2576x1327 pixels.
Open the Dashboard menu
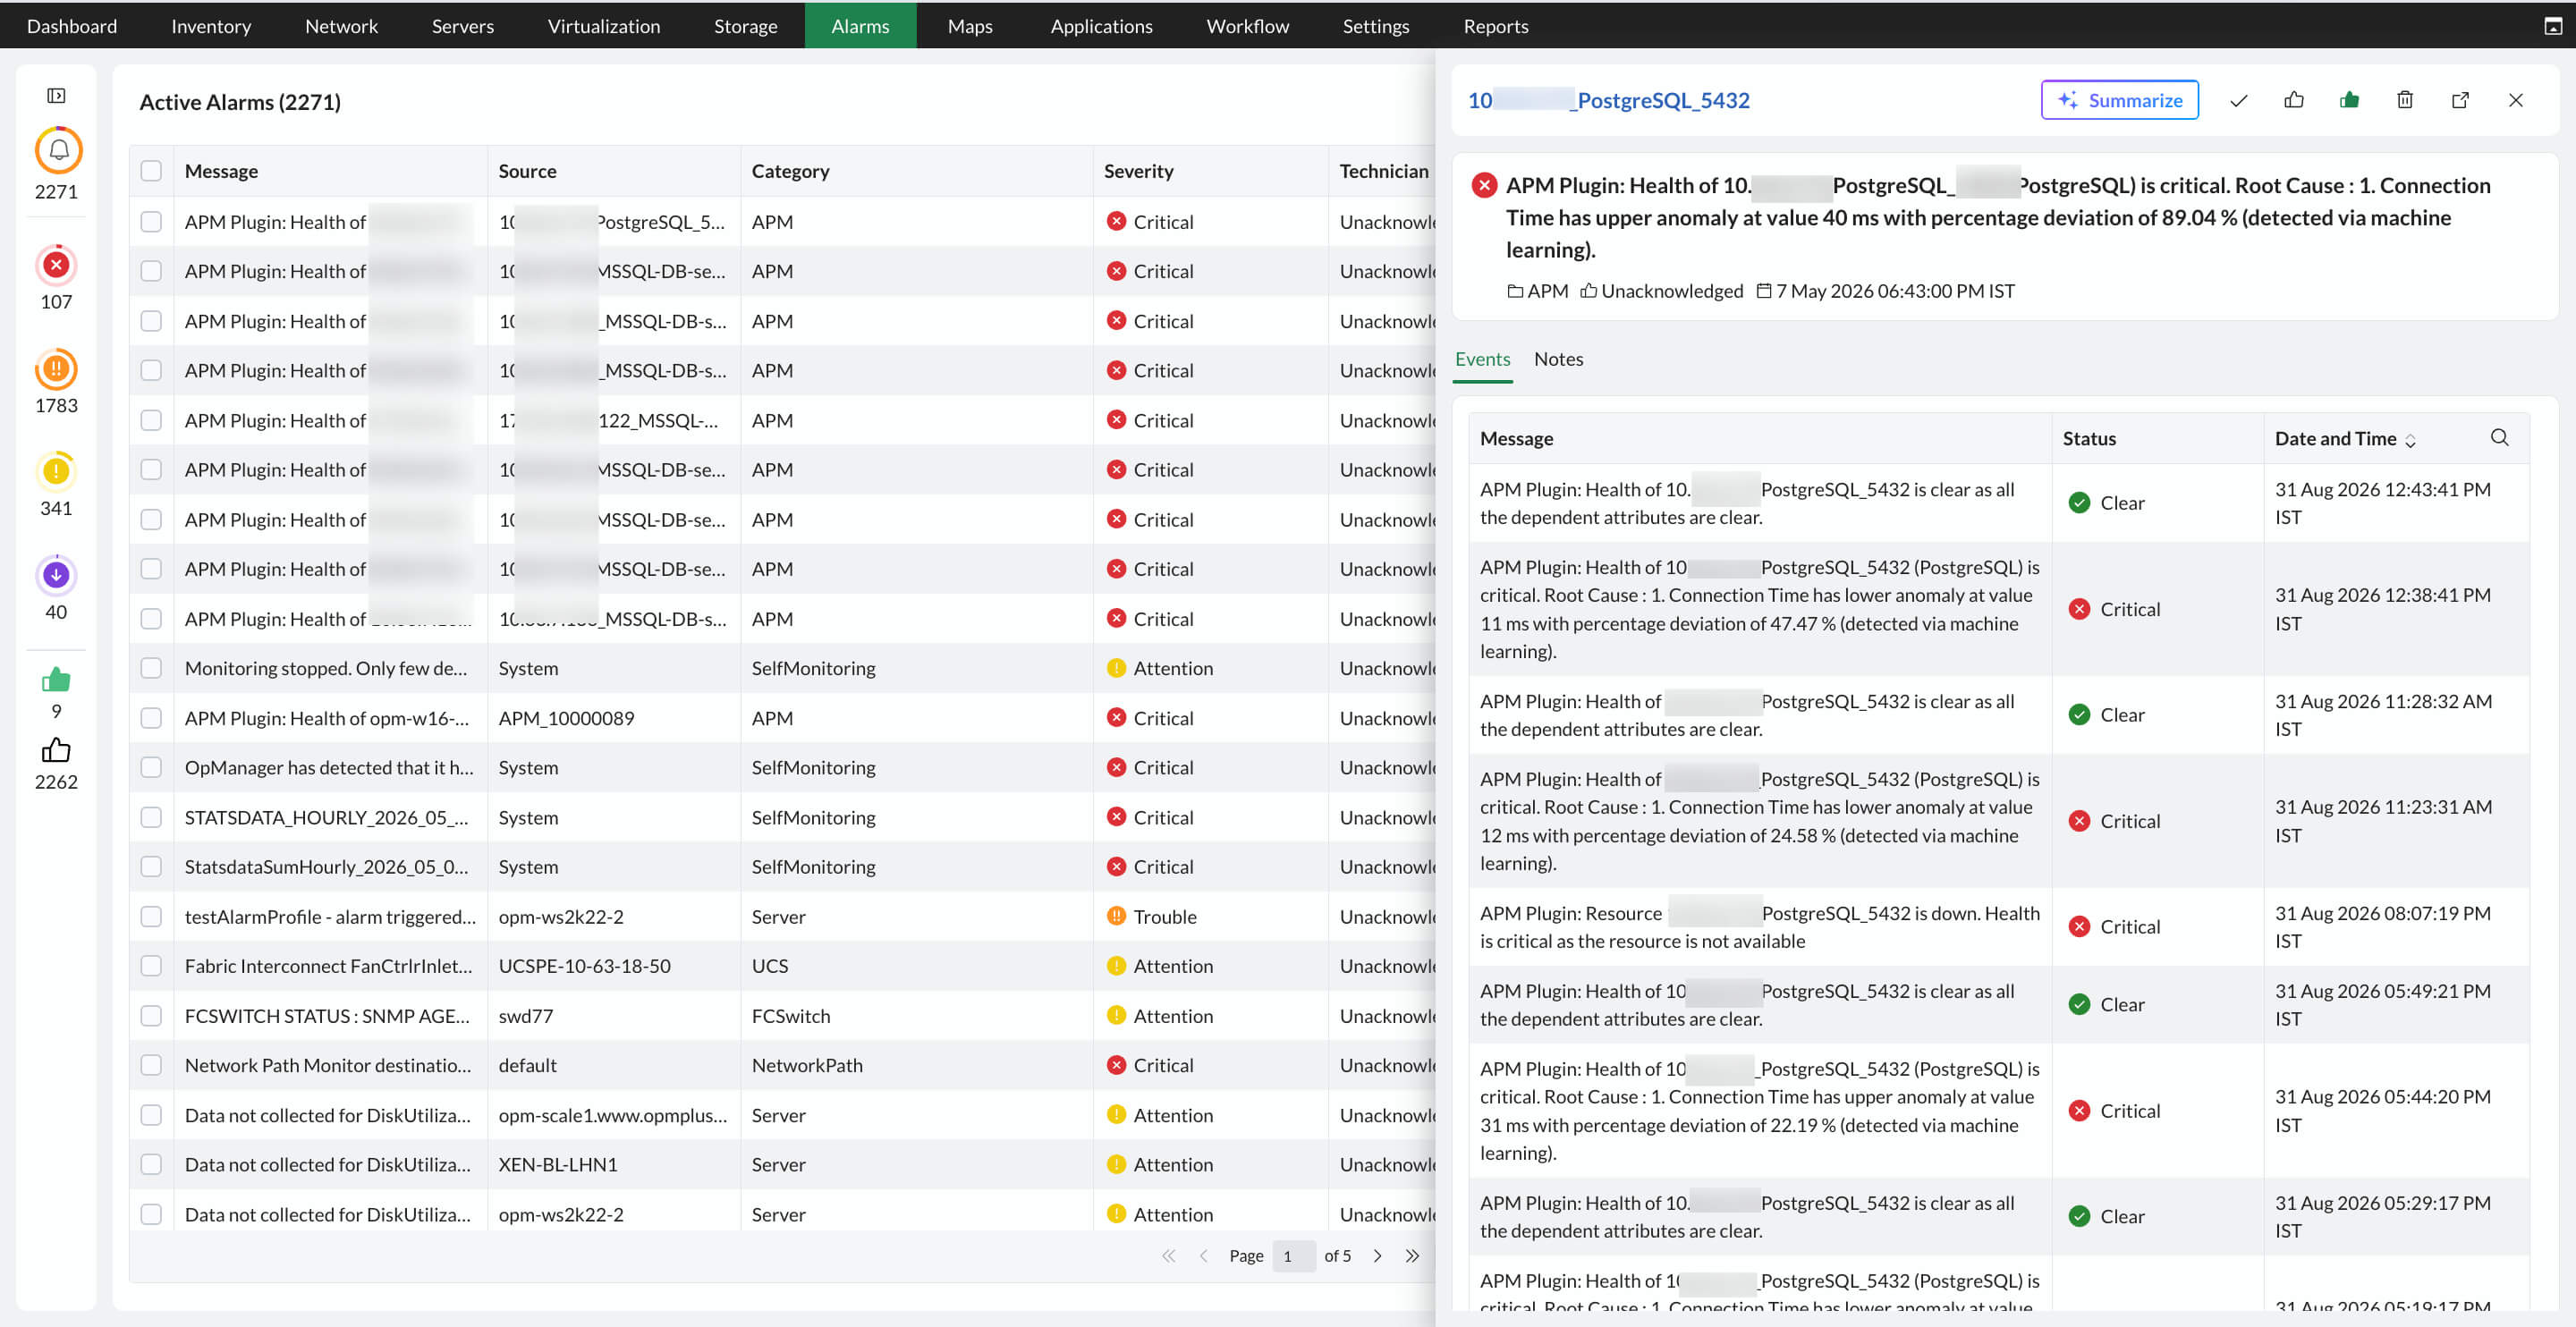(x=72, y=26)
